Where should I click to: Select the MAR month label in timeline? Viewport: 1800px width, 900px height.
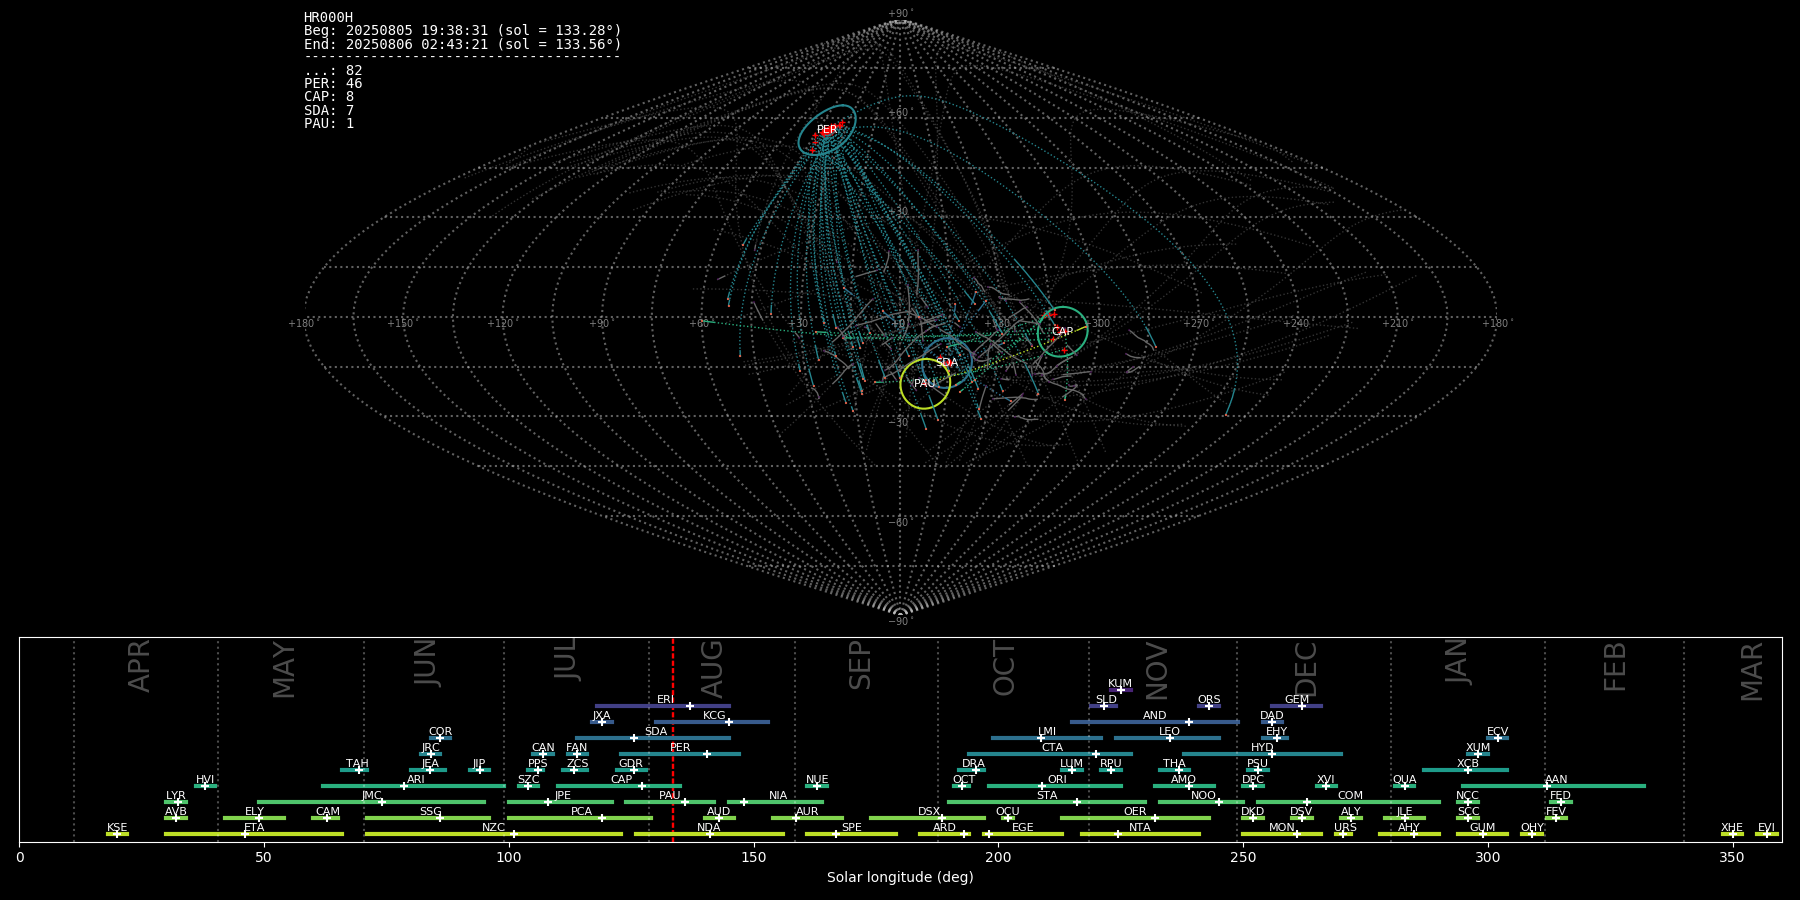[x=1752, y=672]
